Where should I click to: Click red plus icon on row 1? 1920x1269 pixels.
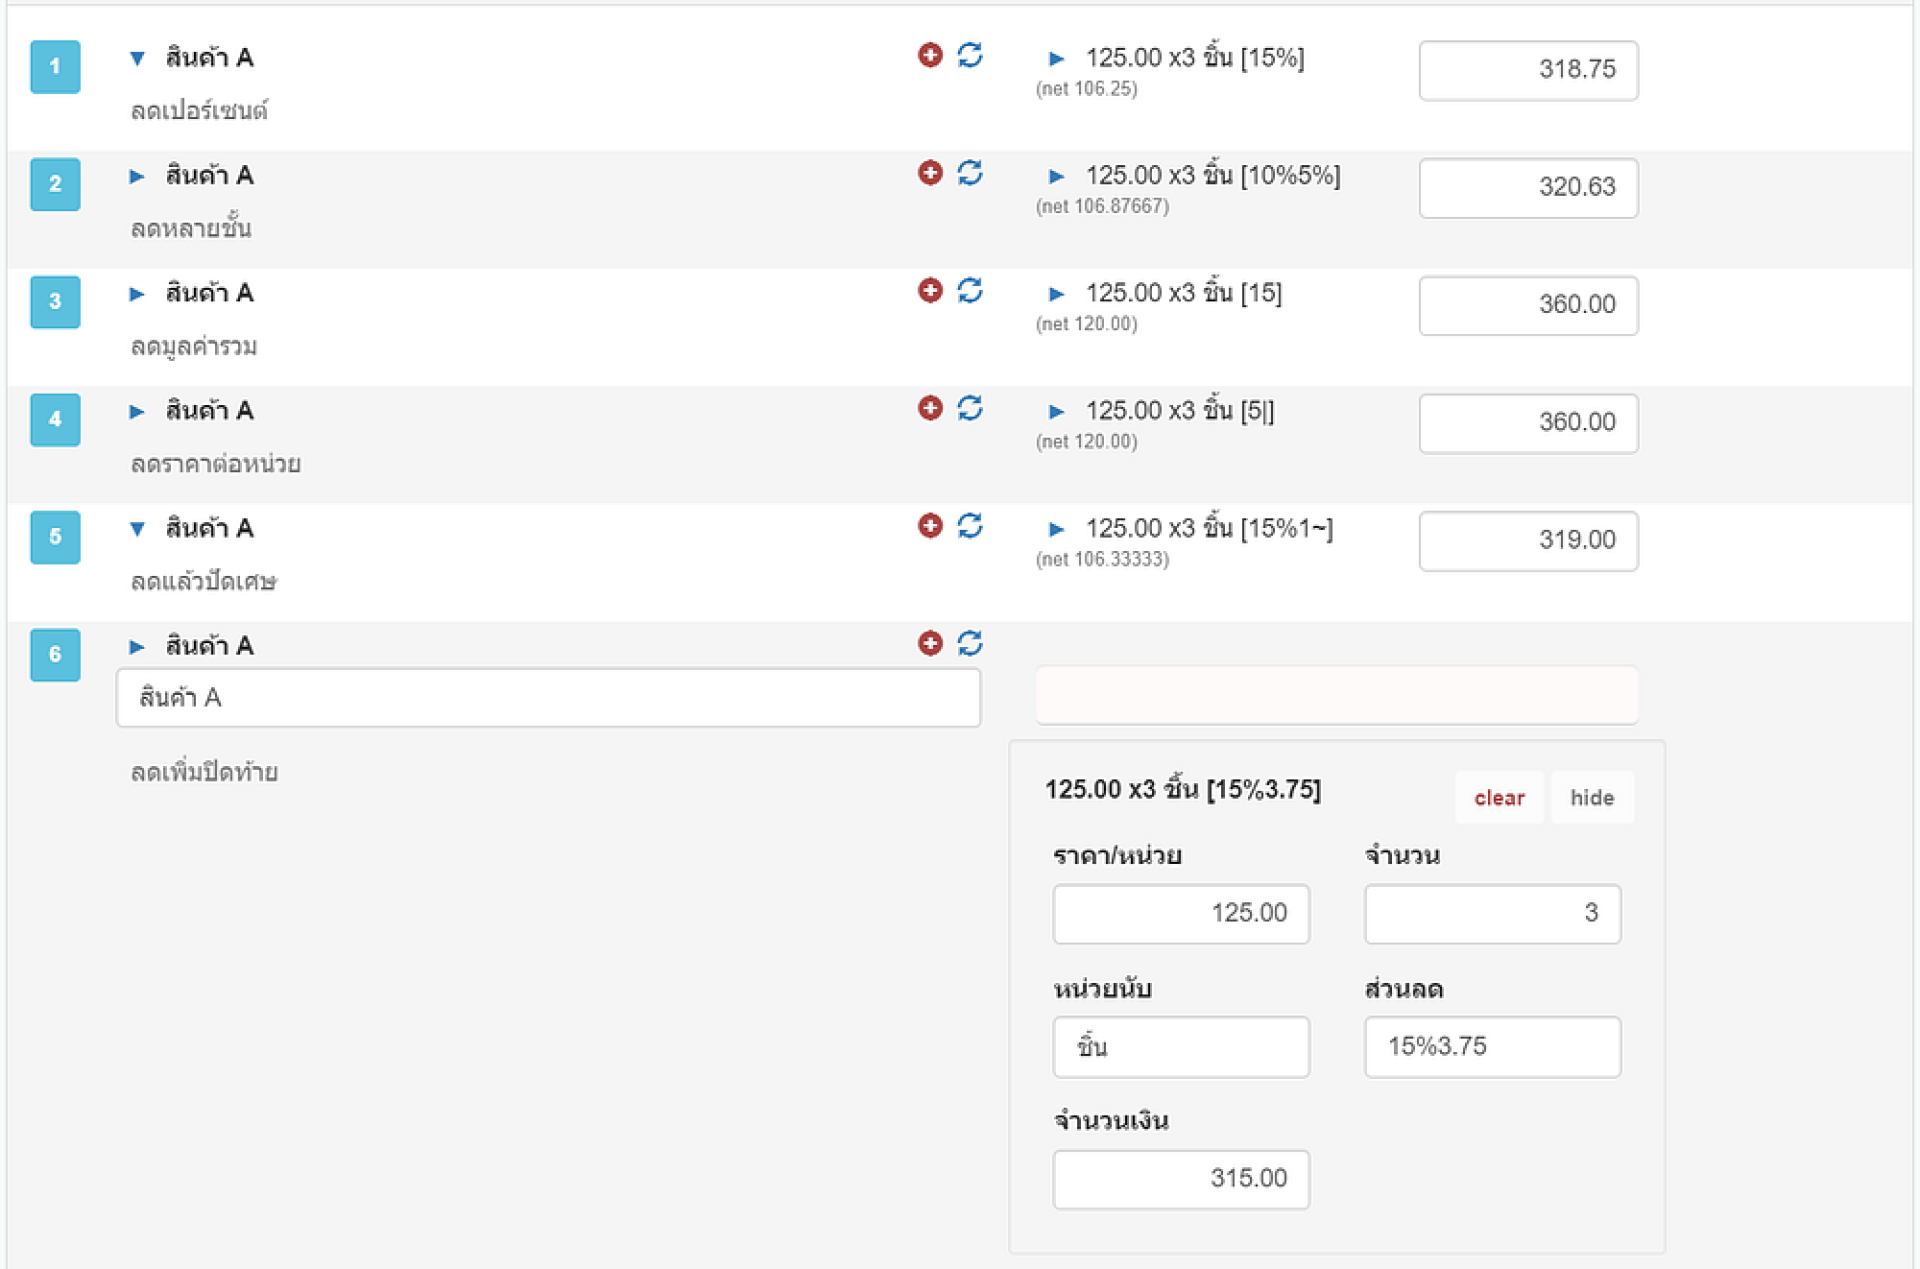930,55
